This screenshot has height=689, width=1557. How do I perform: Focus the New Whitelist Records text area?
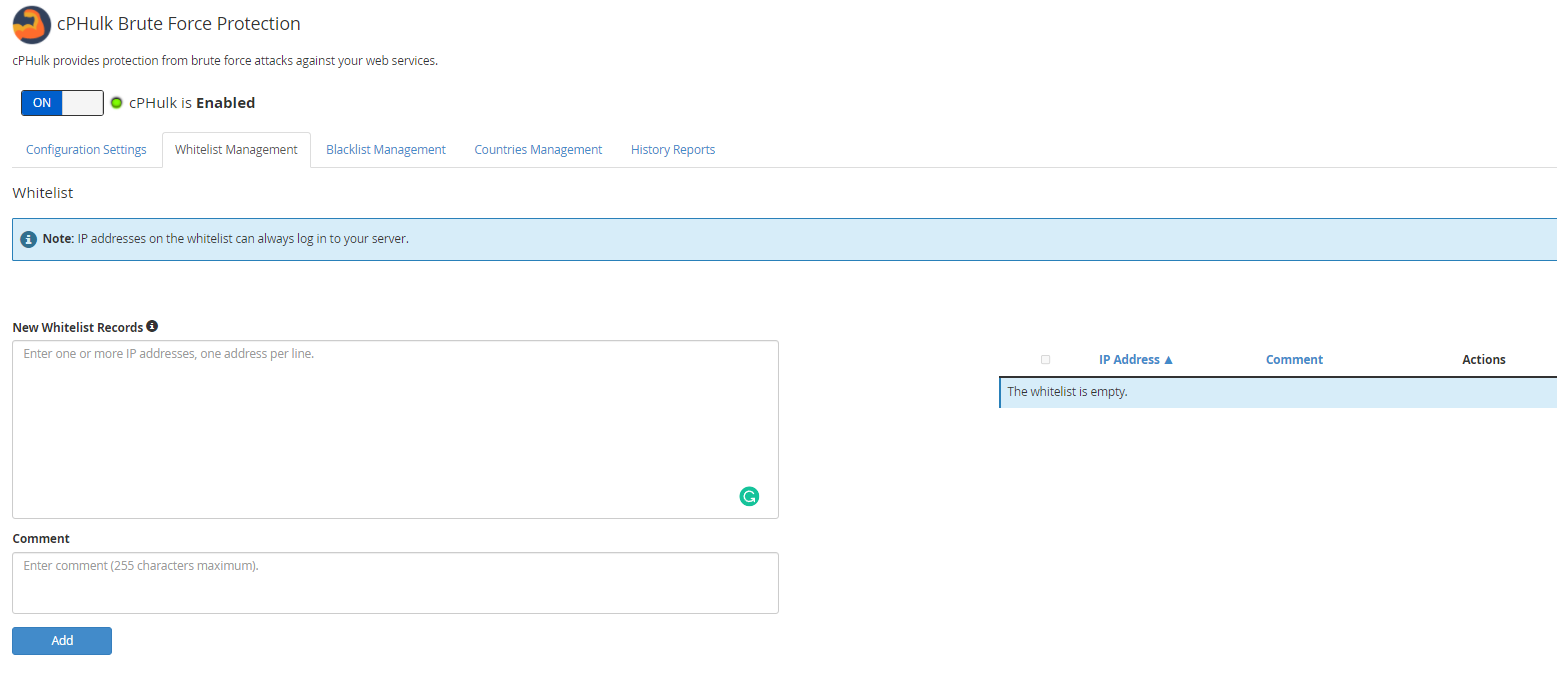[395, 430]
